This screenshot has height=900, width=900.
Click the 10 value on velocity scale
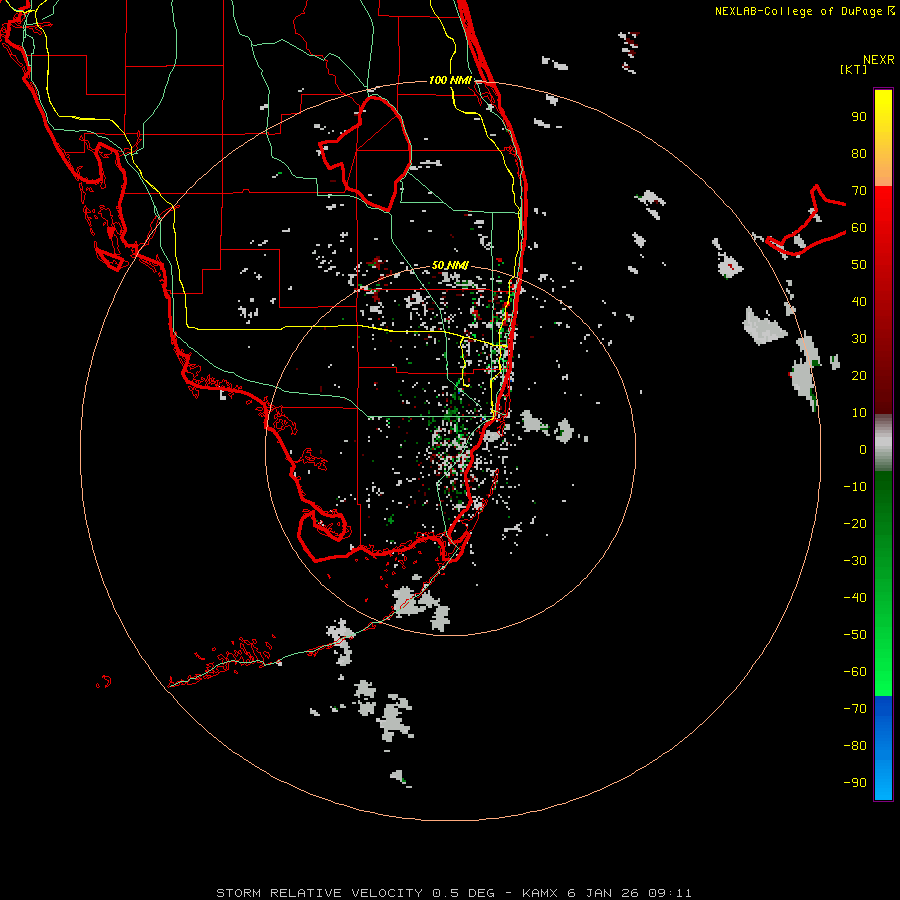pos(859,413)
